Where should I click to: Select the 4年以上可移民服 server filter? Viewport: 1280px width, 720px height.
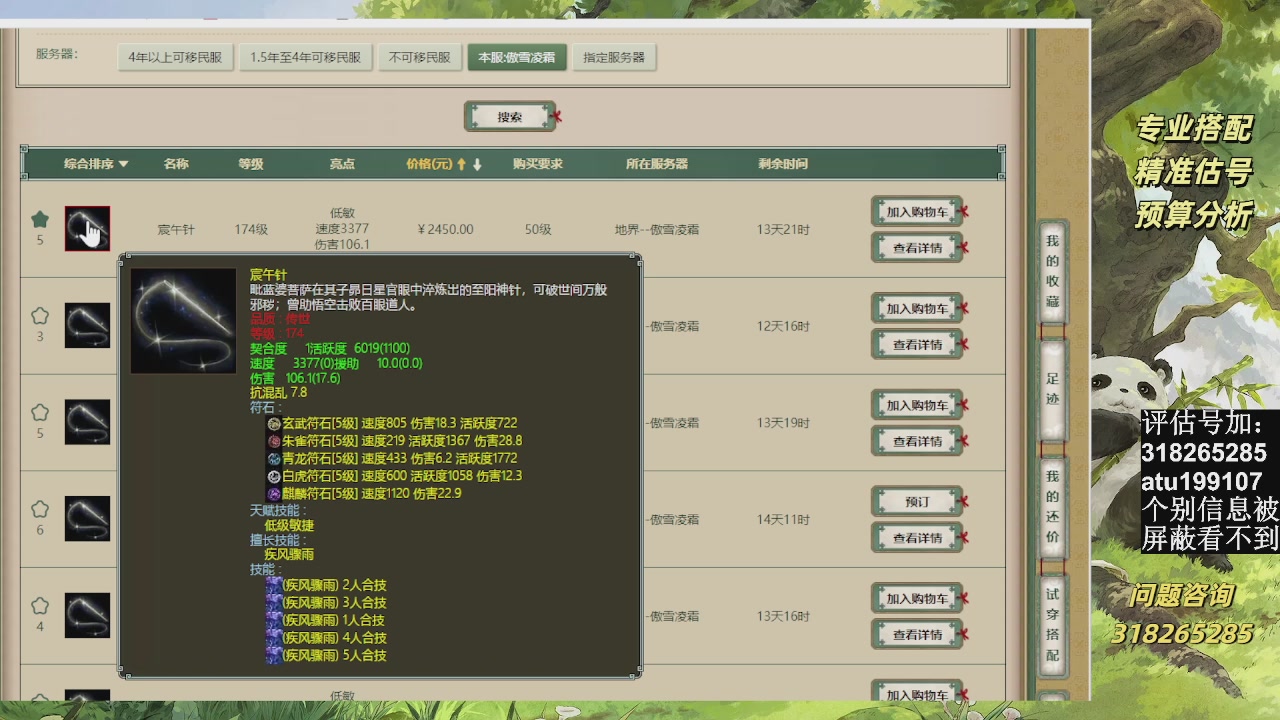[x=175, y=58]
